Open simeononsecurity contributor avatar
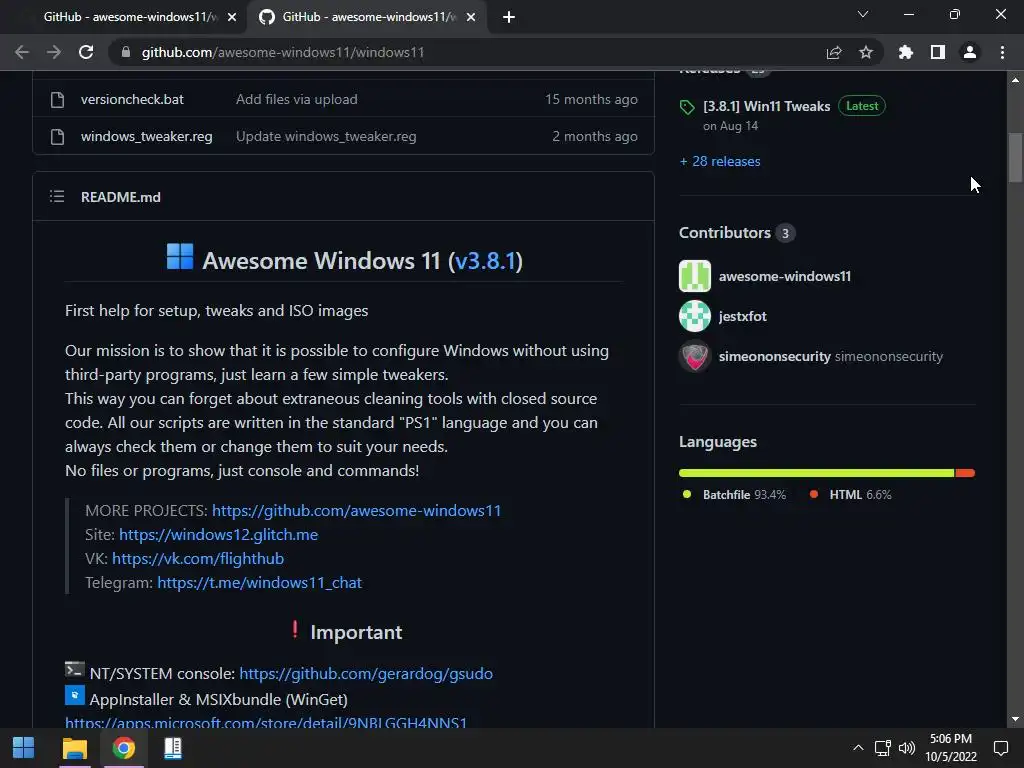Viewport: 1024px width, 768px height. coord(695,357)
